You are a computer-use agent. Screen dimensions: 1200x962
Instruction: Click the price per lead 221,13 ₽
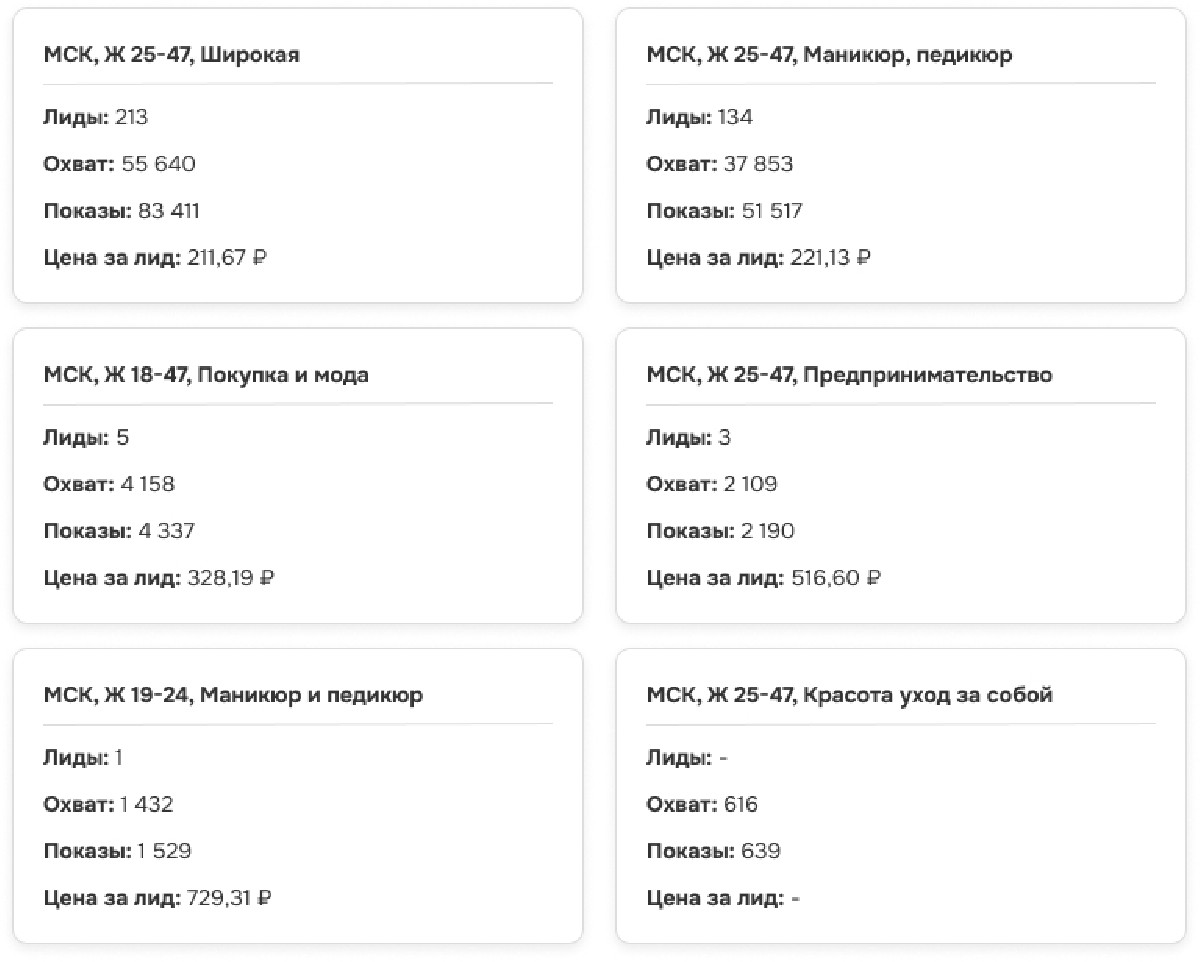(x=830, y=258)
